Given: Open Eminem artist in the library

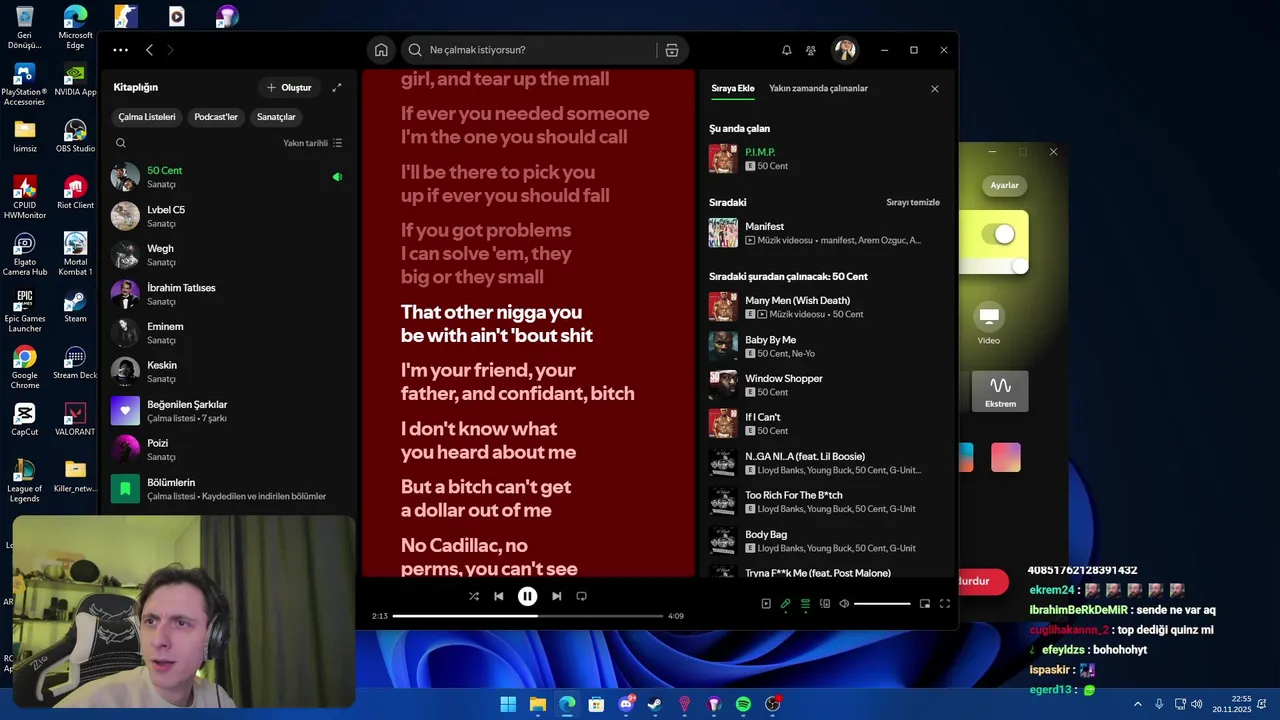Looking at the screenshot, I should pyautogui.click(x=228, y=333).
